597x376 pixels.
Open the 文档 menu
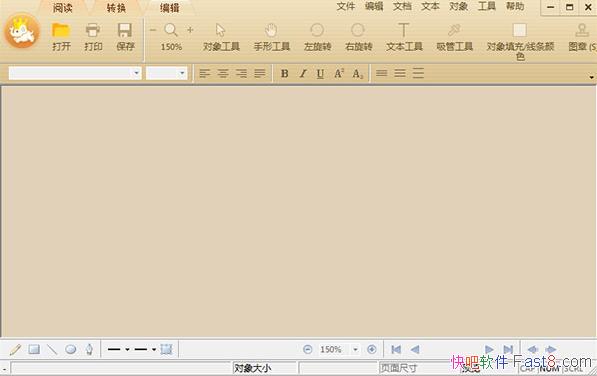click(x=402, y=6)
